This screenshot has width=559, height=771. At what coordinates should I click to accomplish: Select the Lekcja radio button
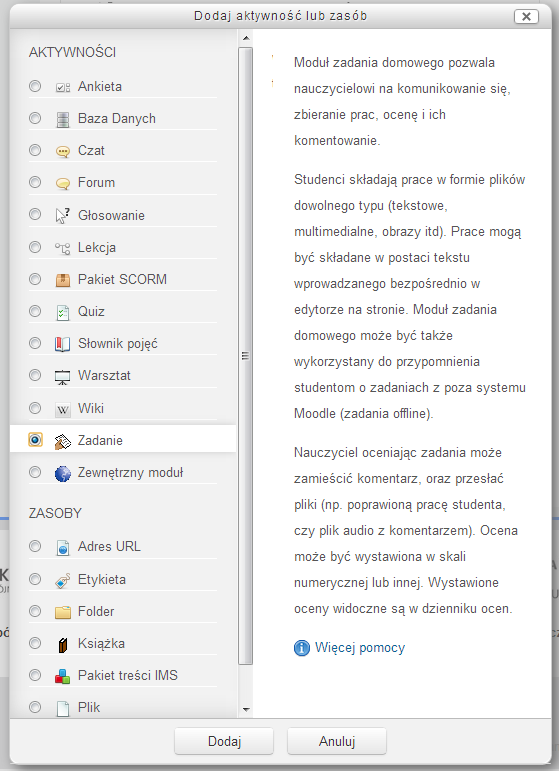(x=35, y=247)
